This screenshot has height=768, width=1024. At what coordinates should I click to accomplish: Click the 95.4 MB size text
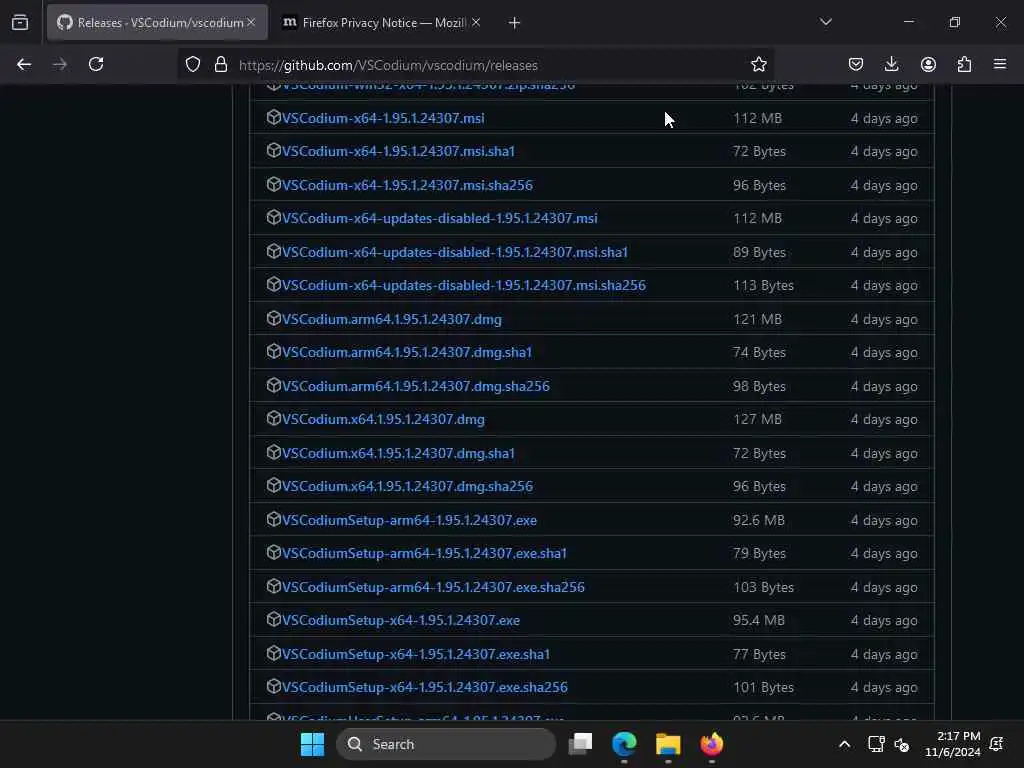[x=758, y=620]
